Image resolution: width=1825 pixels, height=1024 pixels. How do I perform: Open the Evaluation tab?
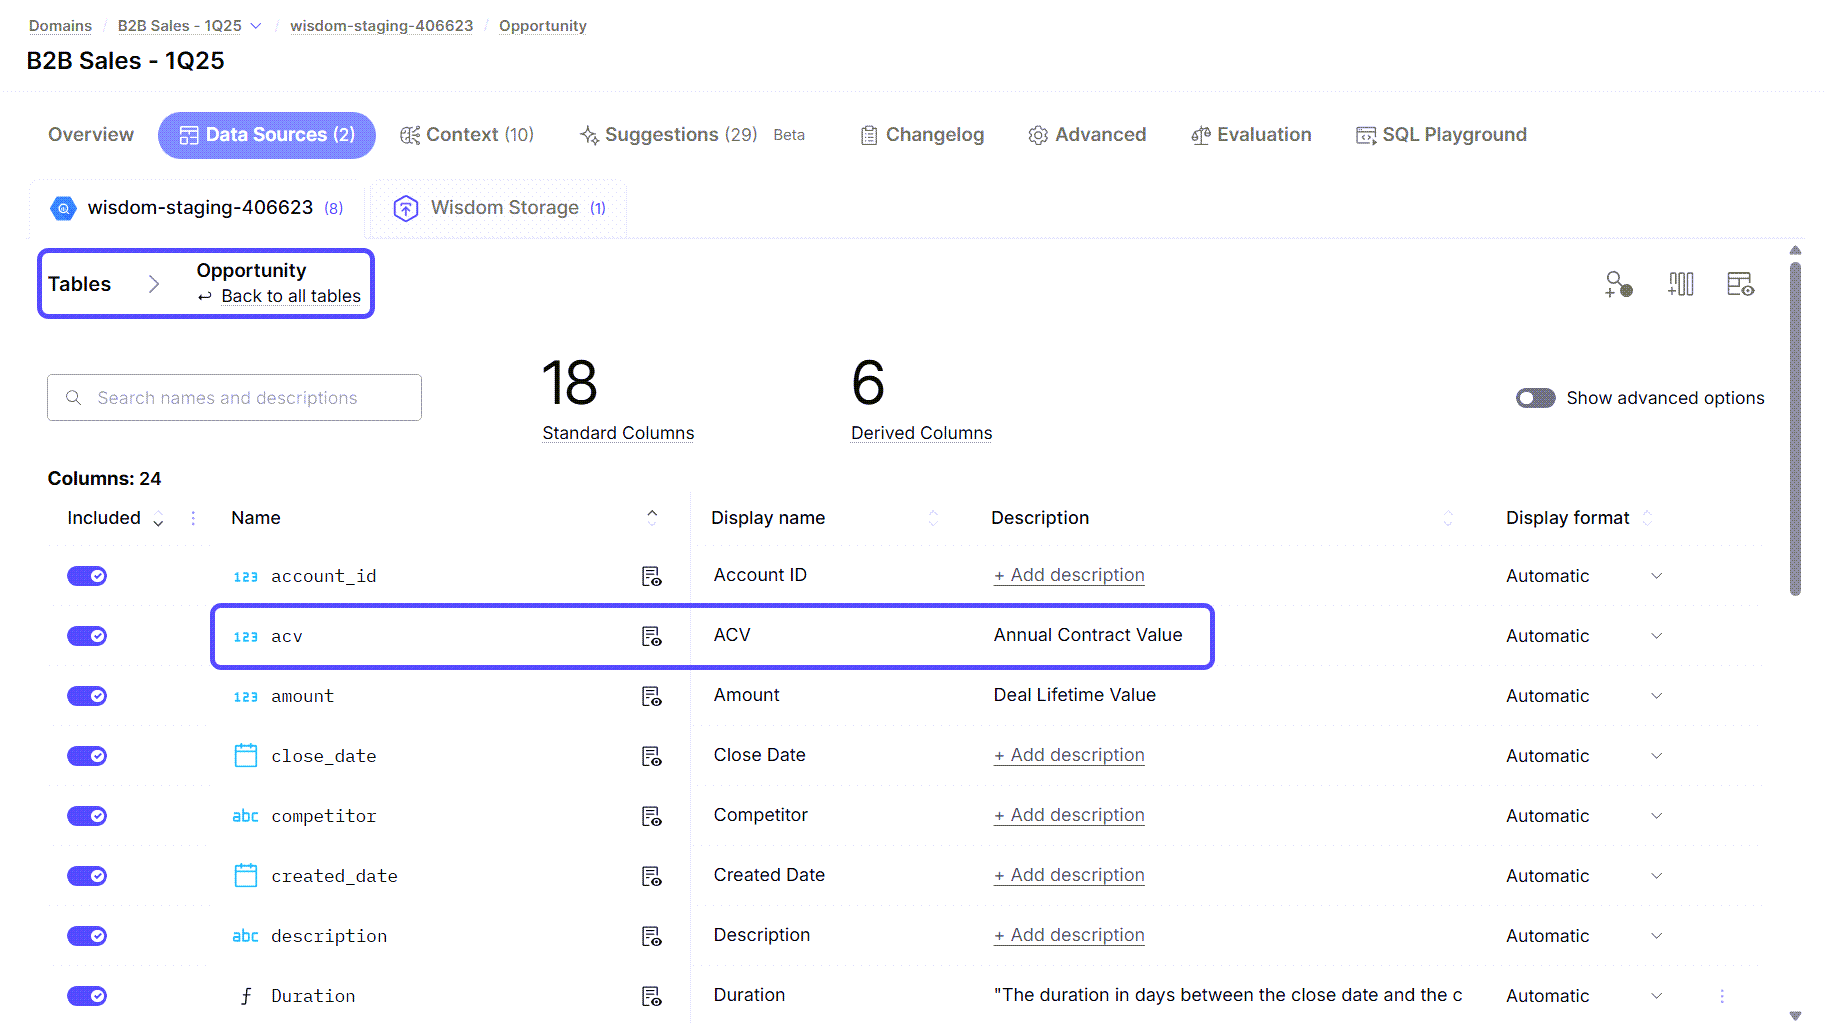point(1251,135)
